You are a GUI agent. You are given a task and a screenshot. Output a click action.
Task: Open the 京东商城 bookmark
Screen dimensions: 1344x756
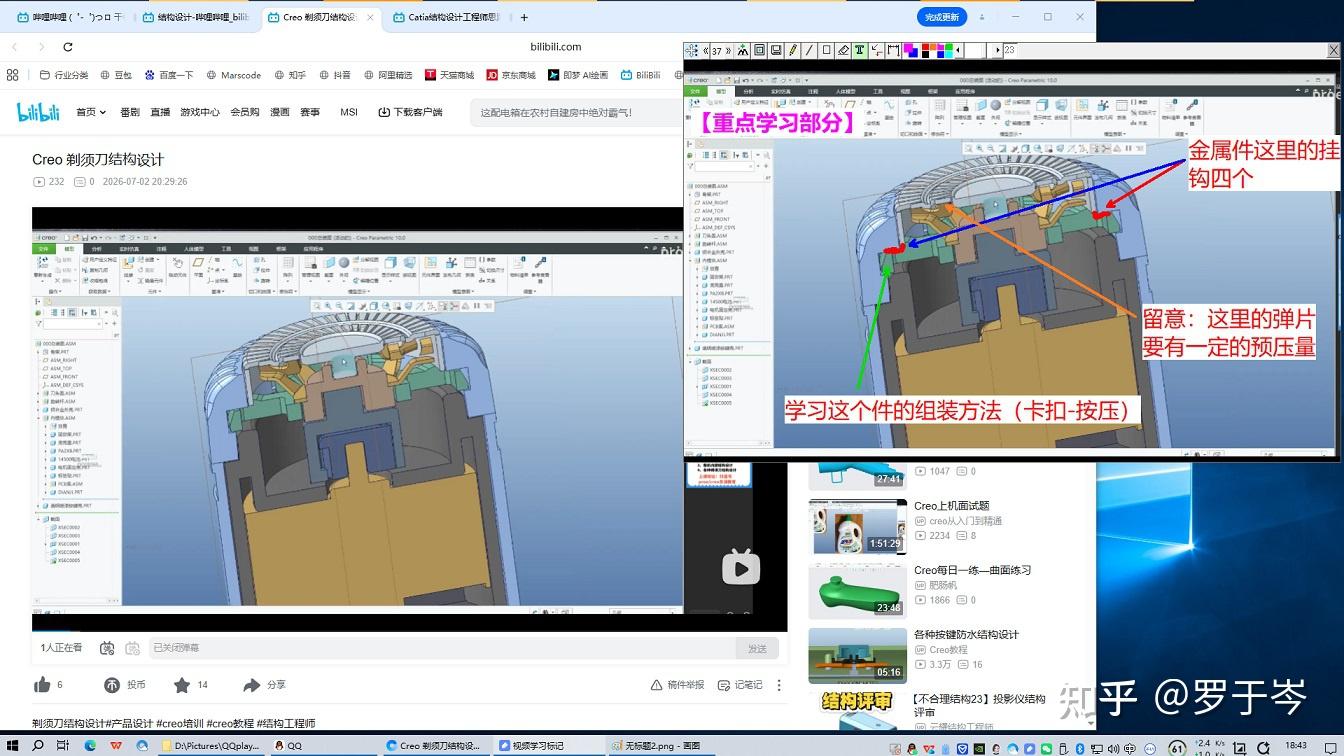511,75
